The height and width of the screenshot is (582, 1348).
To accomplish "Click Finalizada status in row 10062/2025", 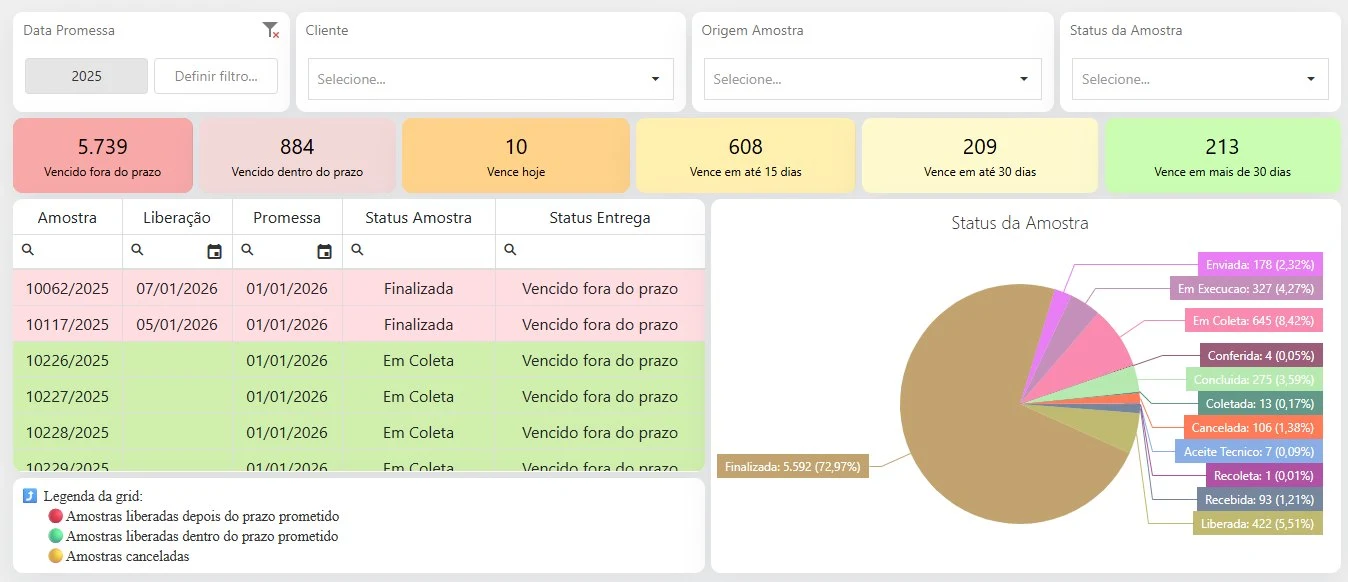I will coord(418,288).
